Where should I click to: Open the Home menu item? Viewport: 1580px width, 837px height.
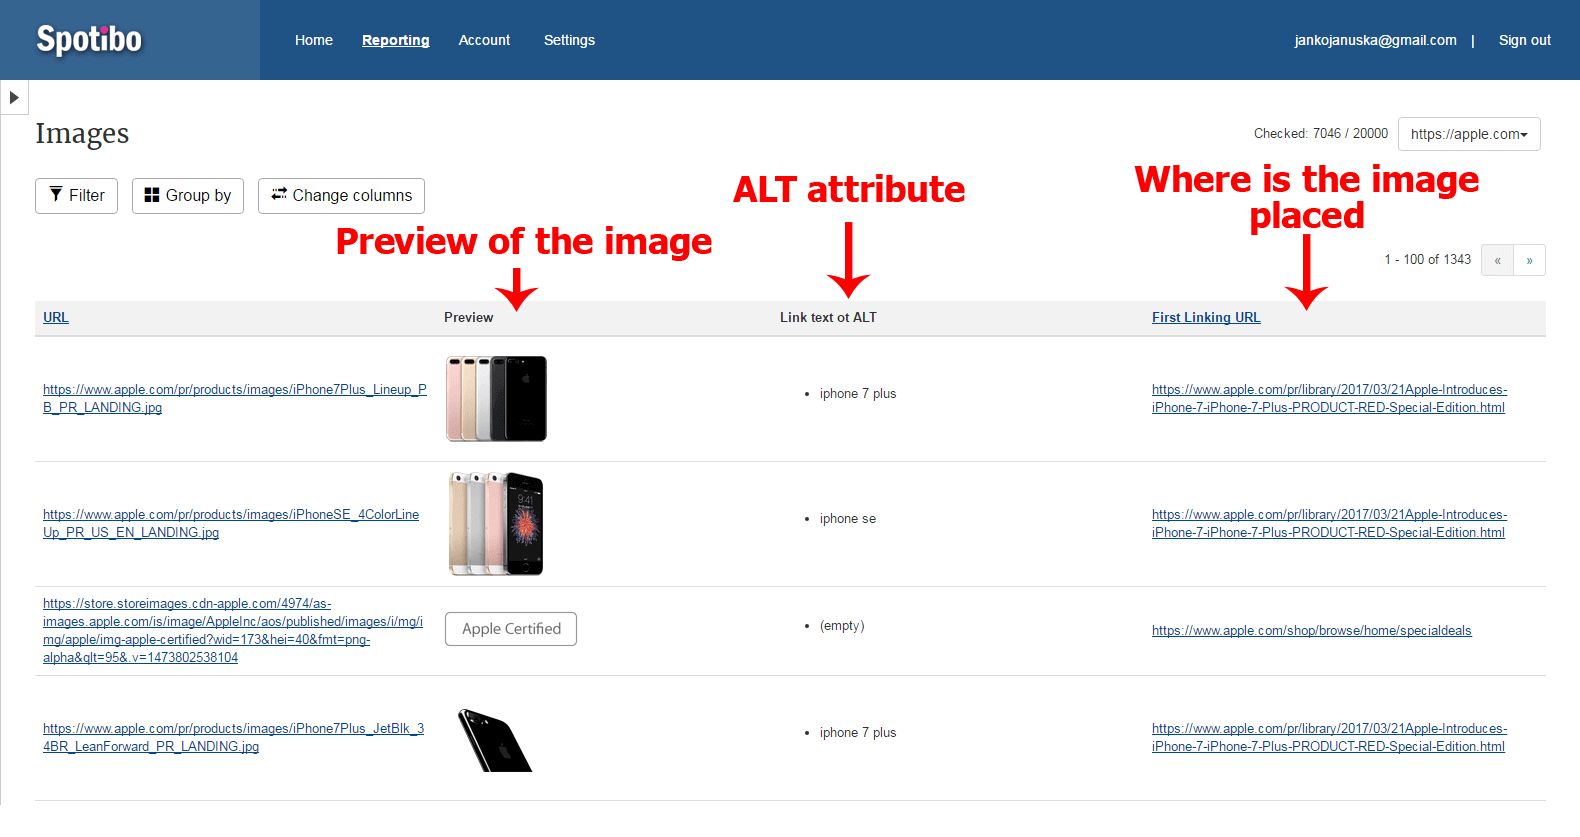(313, 40)
